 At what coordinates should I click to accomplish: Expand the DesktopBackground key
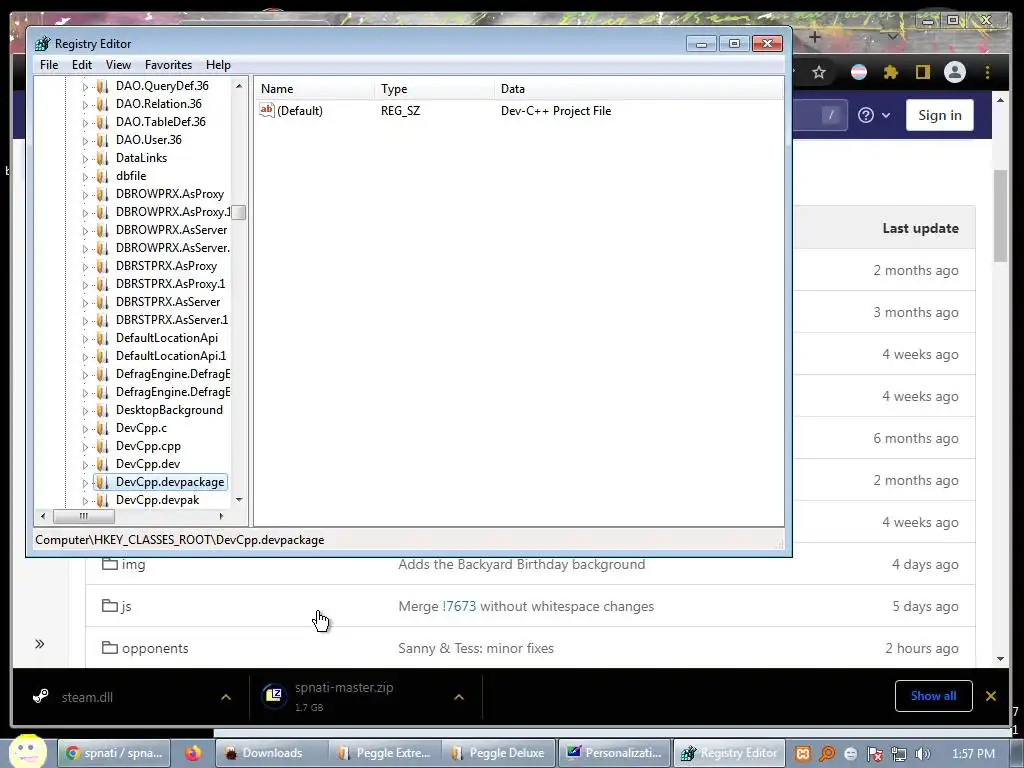(85, 410)
